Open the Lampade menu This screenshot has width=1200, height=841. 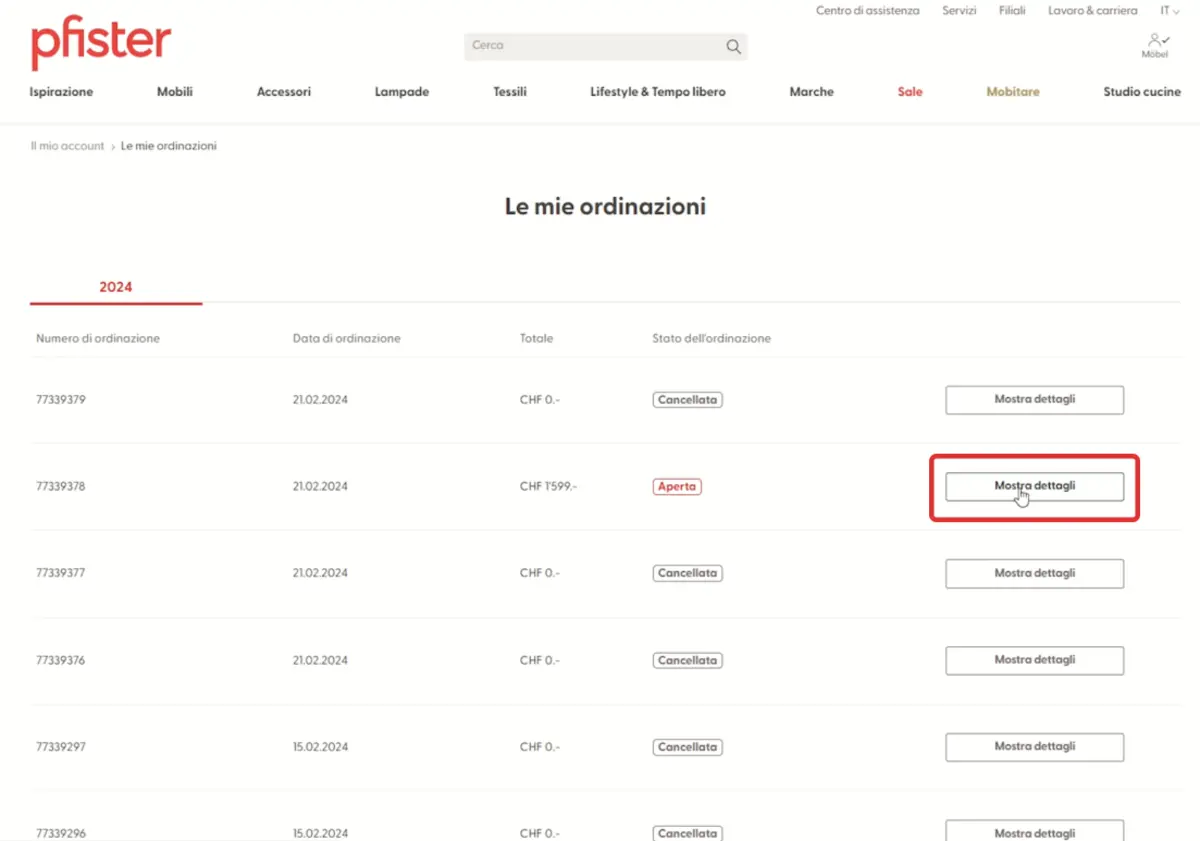tap(402, 92)
